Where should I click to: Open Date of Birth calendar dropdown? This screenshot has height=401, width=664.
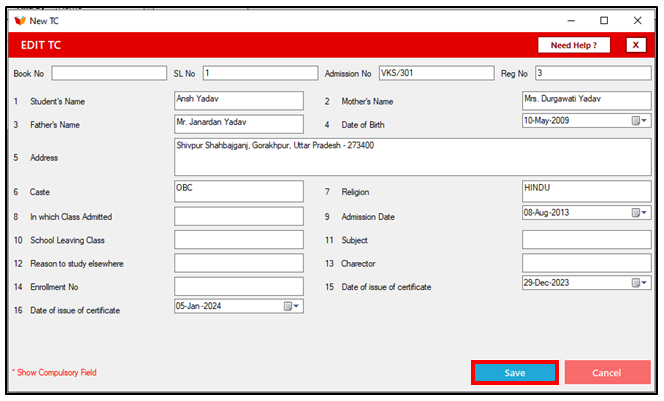(639, 121)
